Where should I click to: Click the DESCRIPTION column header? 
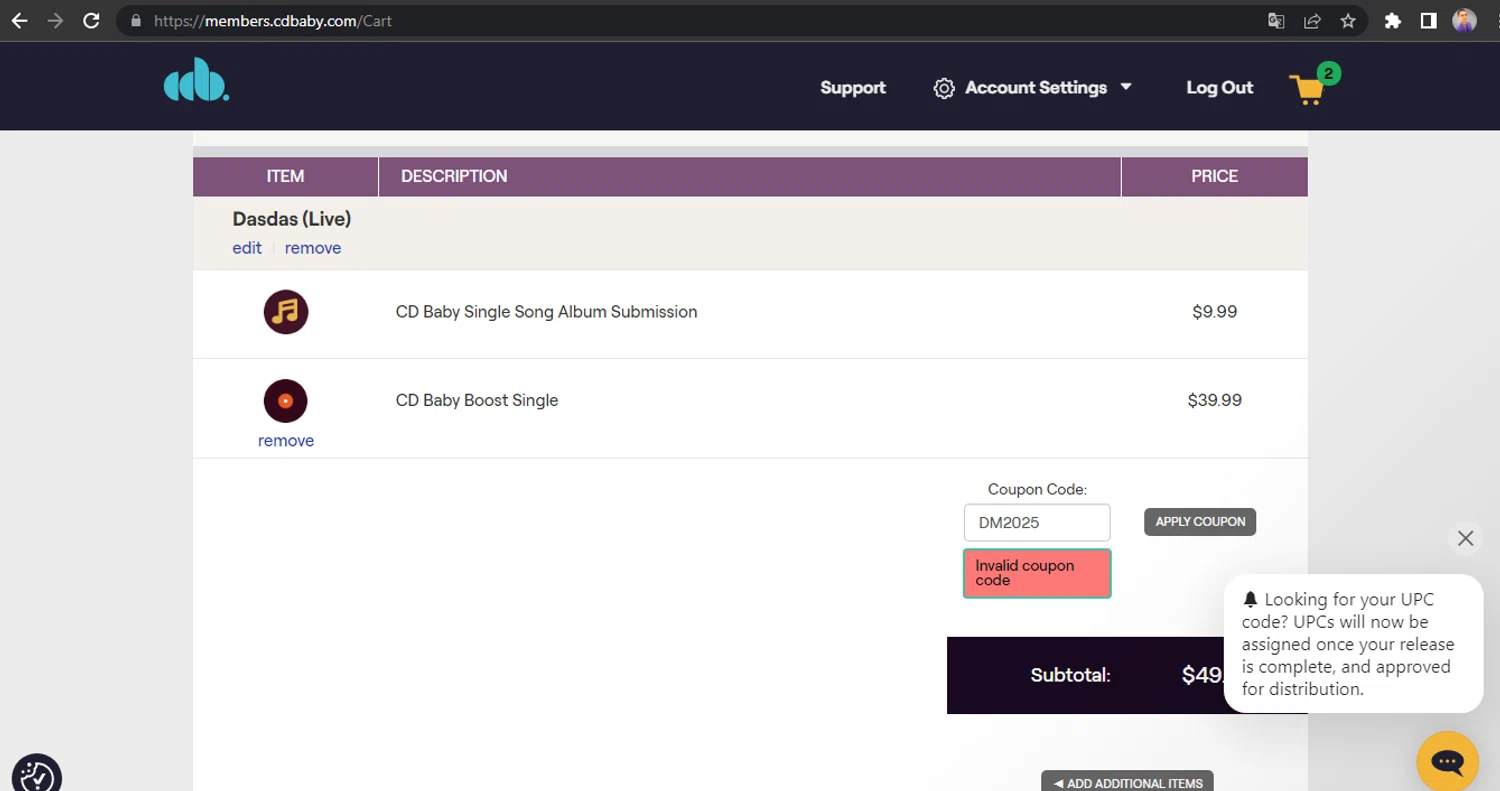749,176
